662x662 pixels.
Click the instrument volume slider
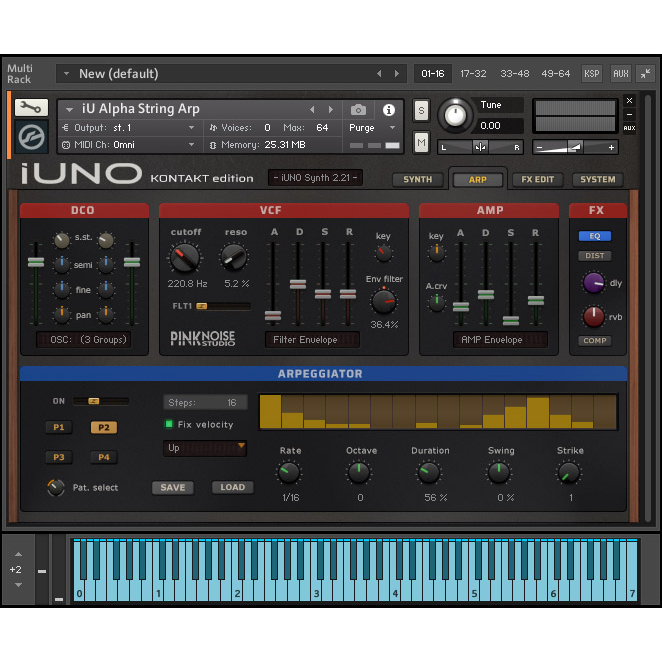[575, 147]
